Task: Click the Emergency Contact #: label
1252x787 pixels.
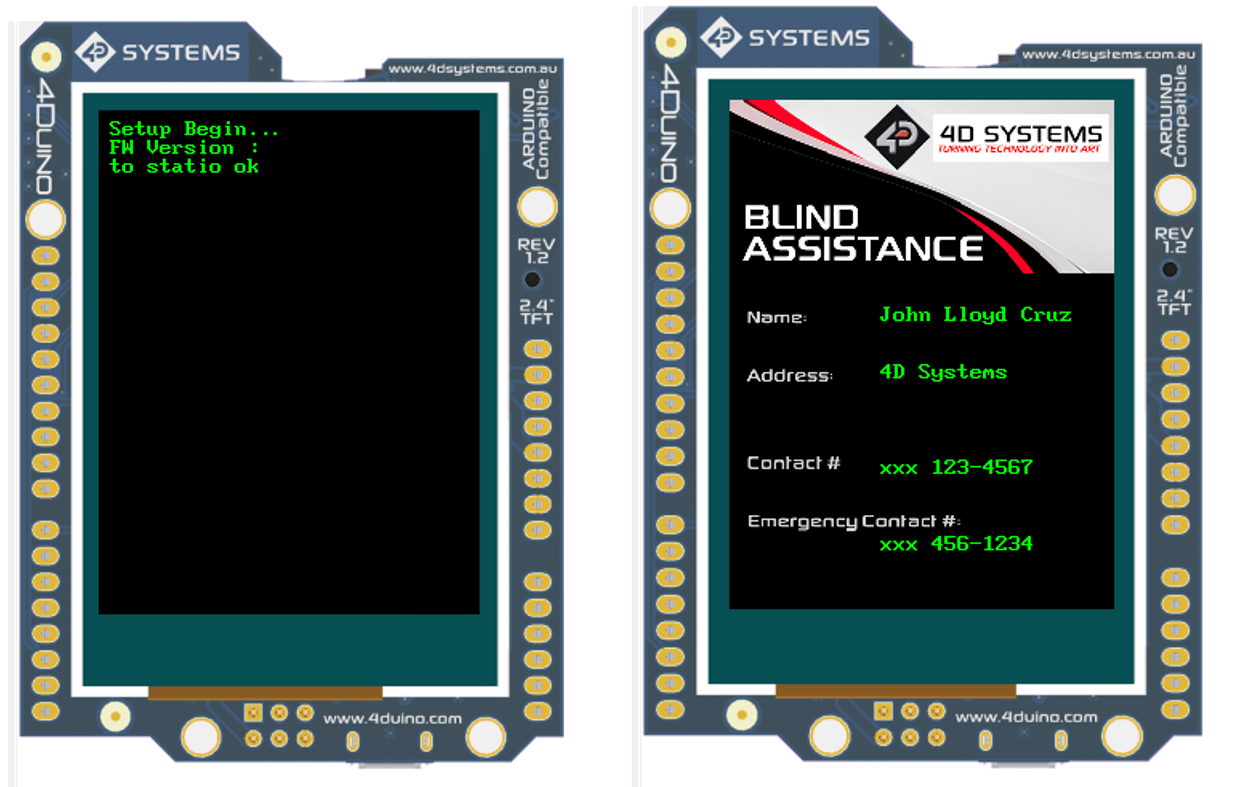Action: [x=853, y=521]
